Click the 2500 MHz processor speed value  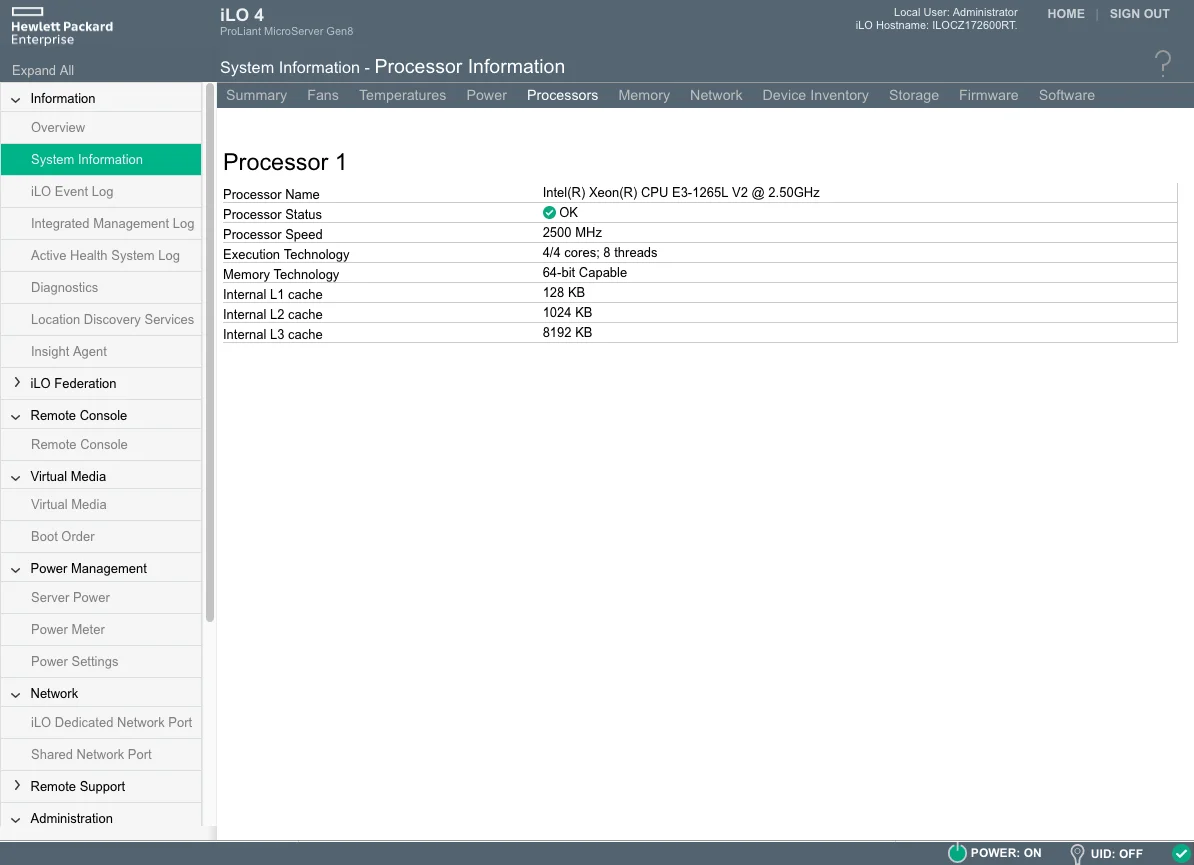[x=572, y=233]
